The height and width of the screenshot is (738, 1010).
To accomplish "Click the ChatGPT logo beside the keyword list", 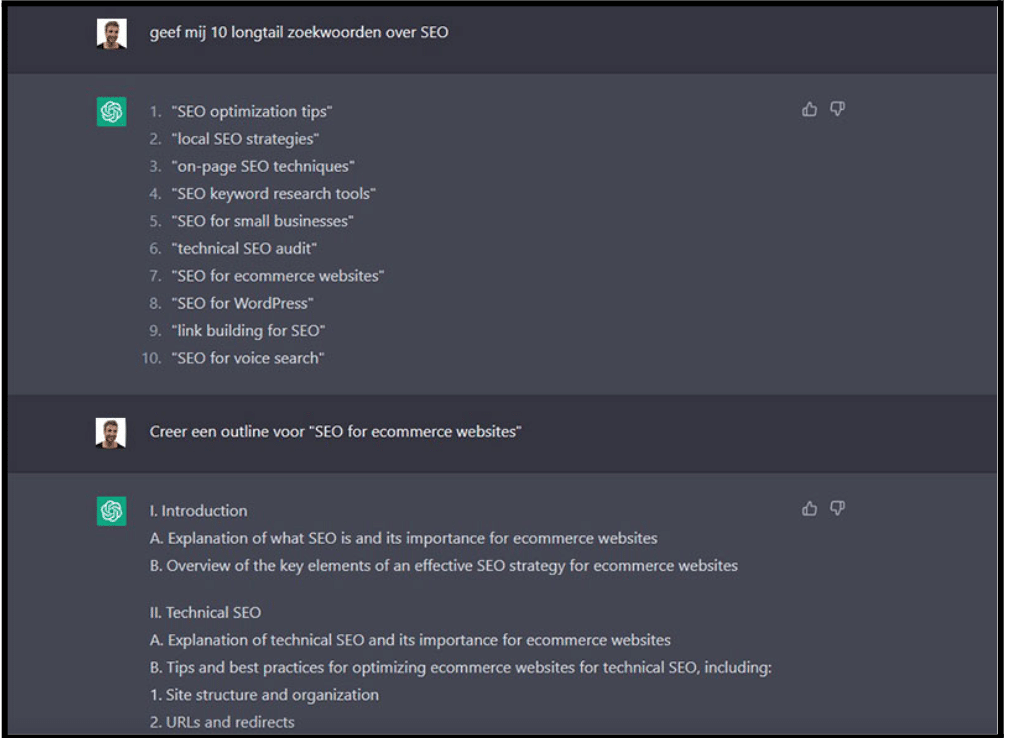I will [x=111, y=111].
